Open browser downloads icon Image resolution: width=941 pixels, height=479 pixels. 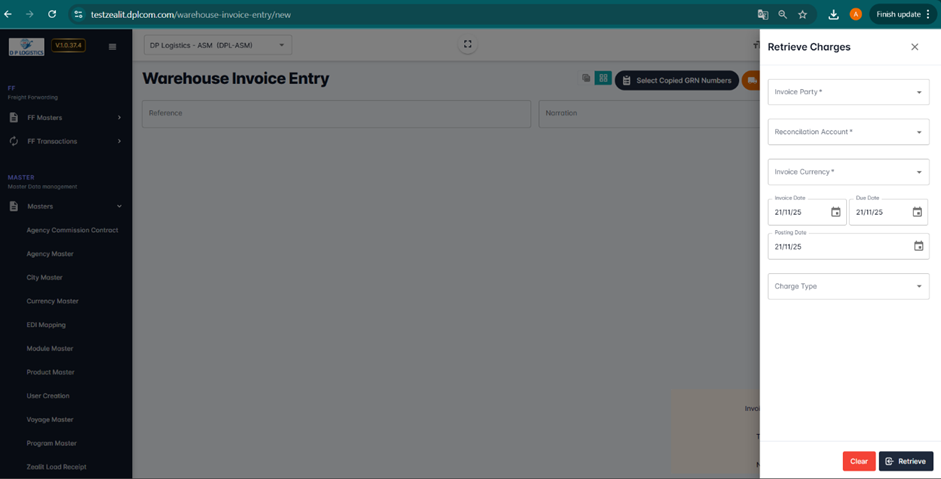833,14
